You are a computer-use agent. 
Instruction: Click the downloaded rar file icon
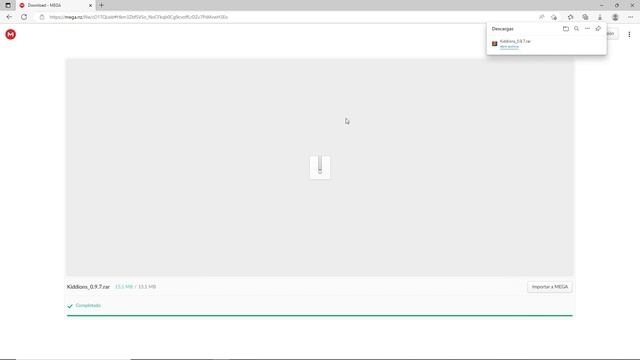point(494,44)
